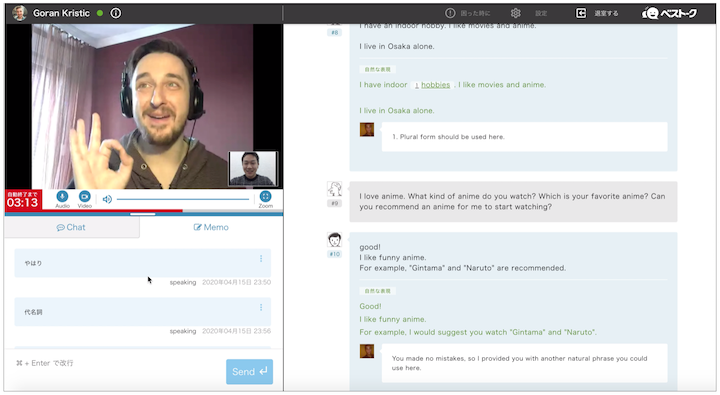The height and width of the screenshot is (395, 720).
Task: Click the leave room exit icon
Action: pos(581,13)
